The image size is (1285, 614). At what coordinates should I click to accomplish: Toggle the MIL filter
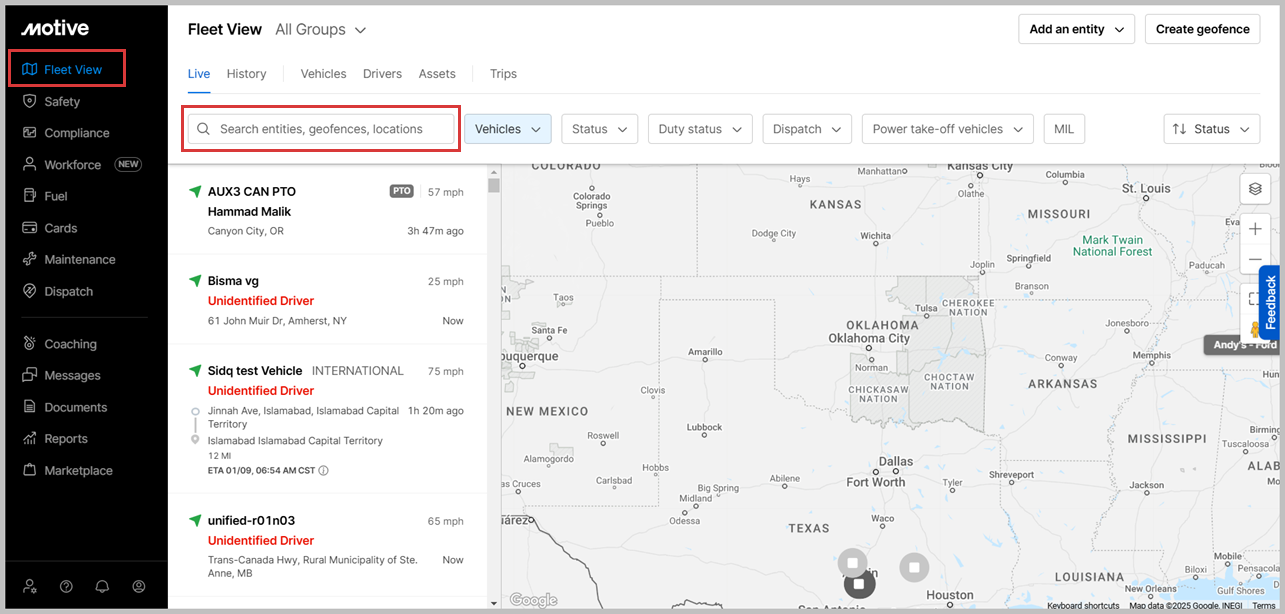1064,129
